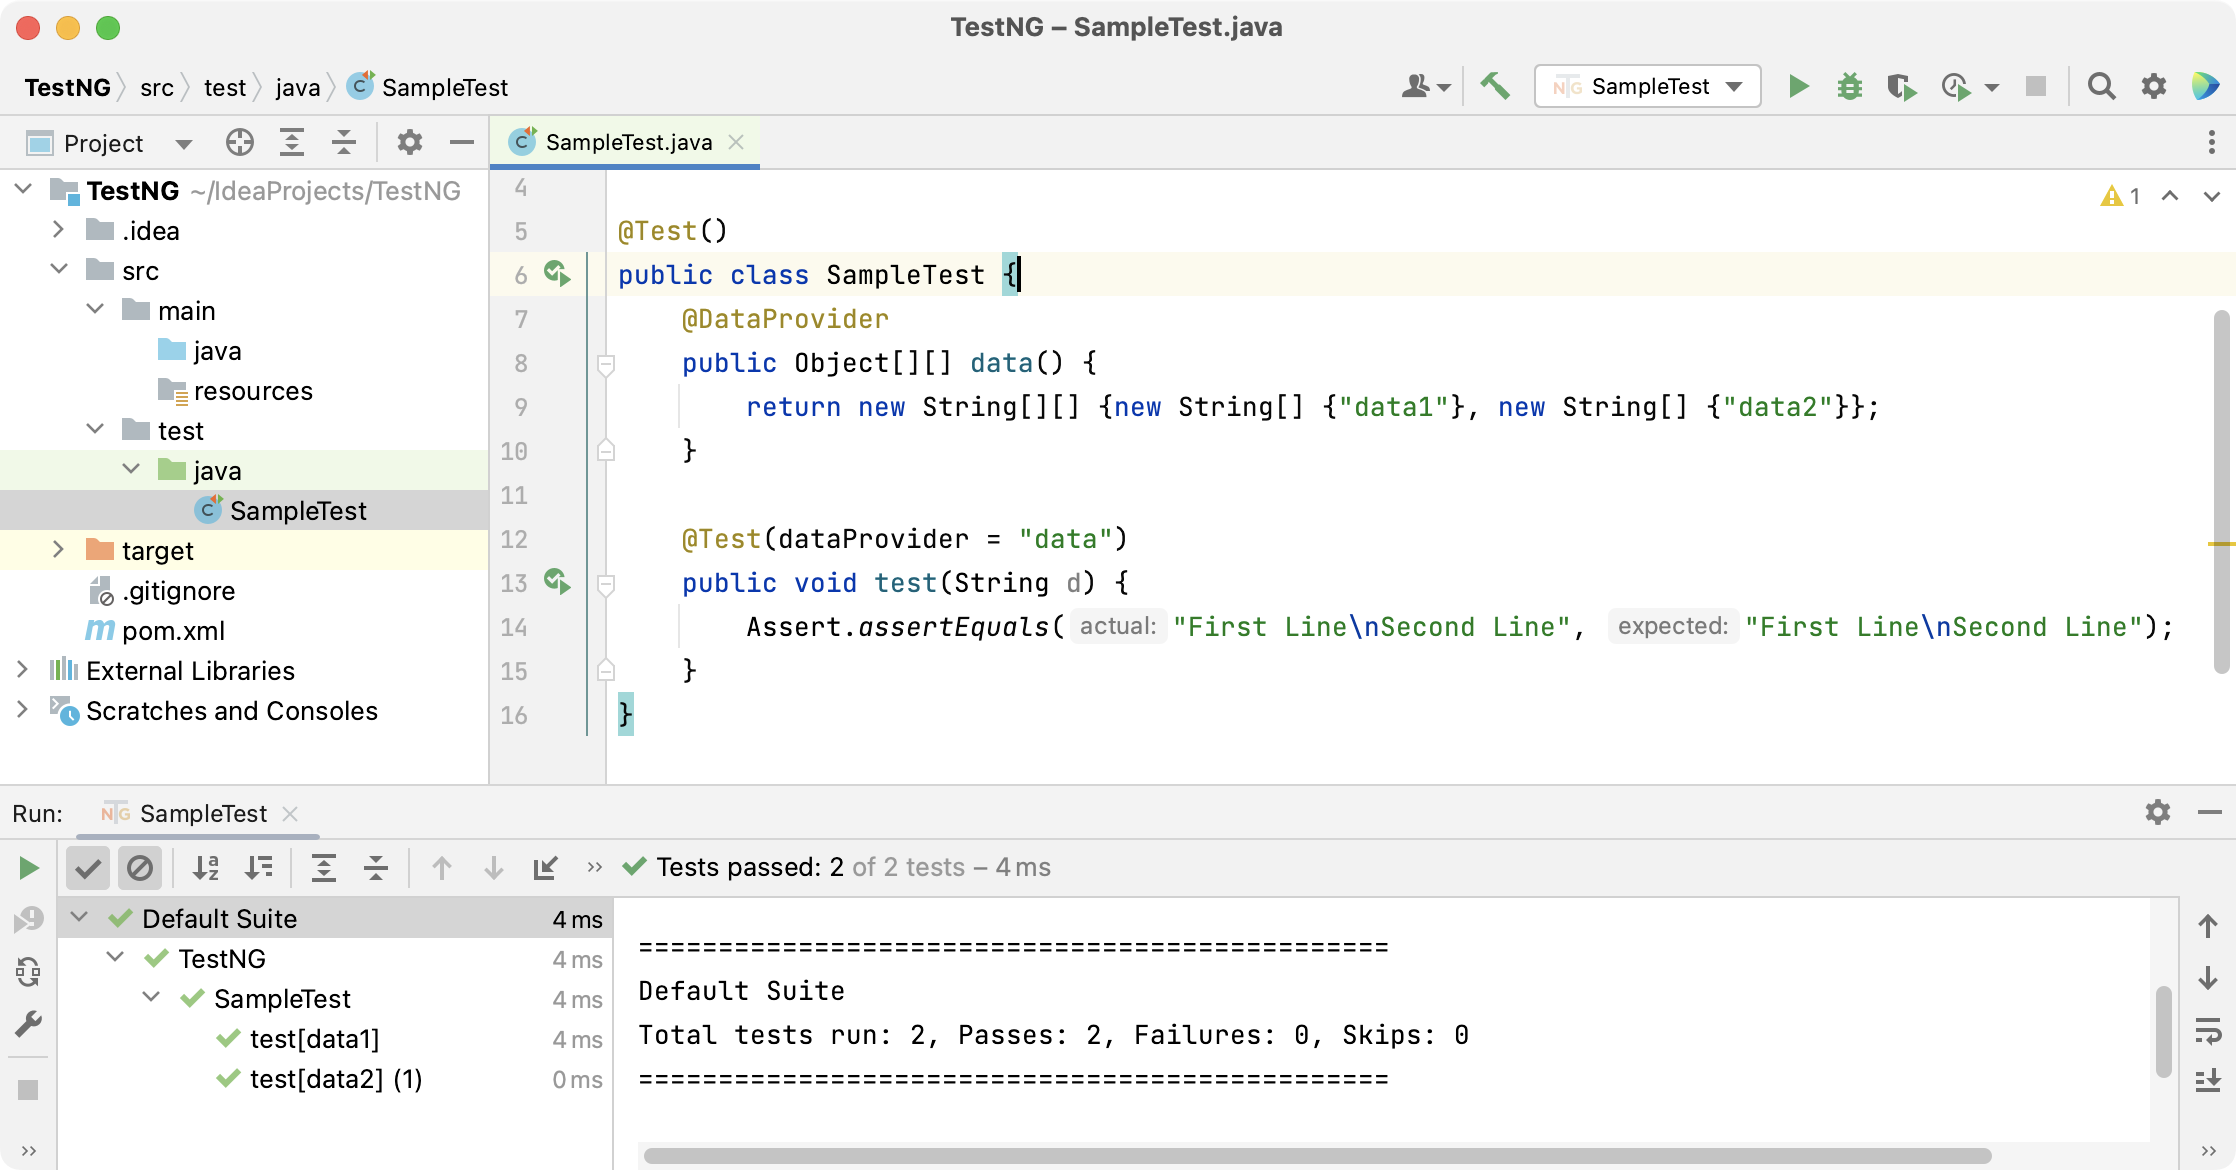Open profiler options dropdown arrow
The height and width of the screenshot is (1170, 2236).
(1991, 88)
